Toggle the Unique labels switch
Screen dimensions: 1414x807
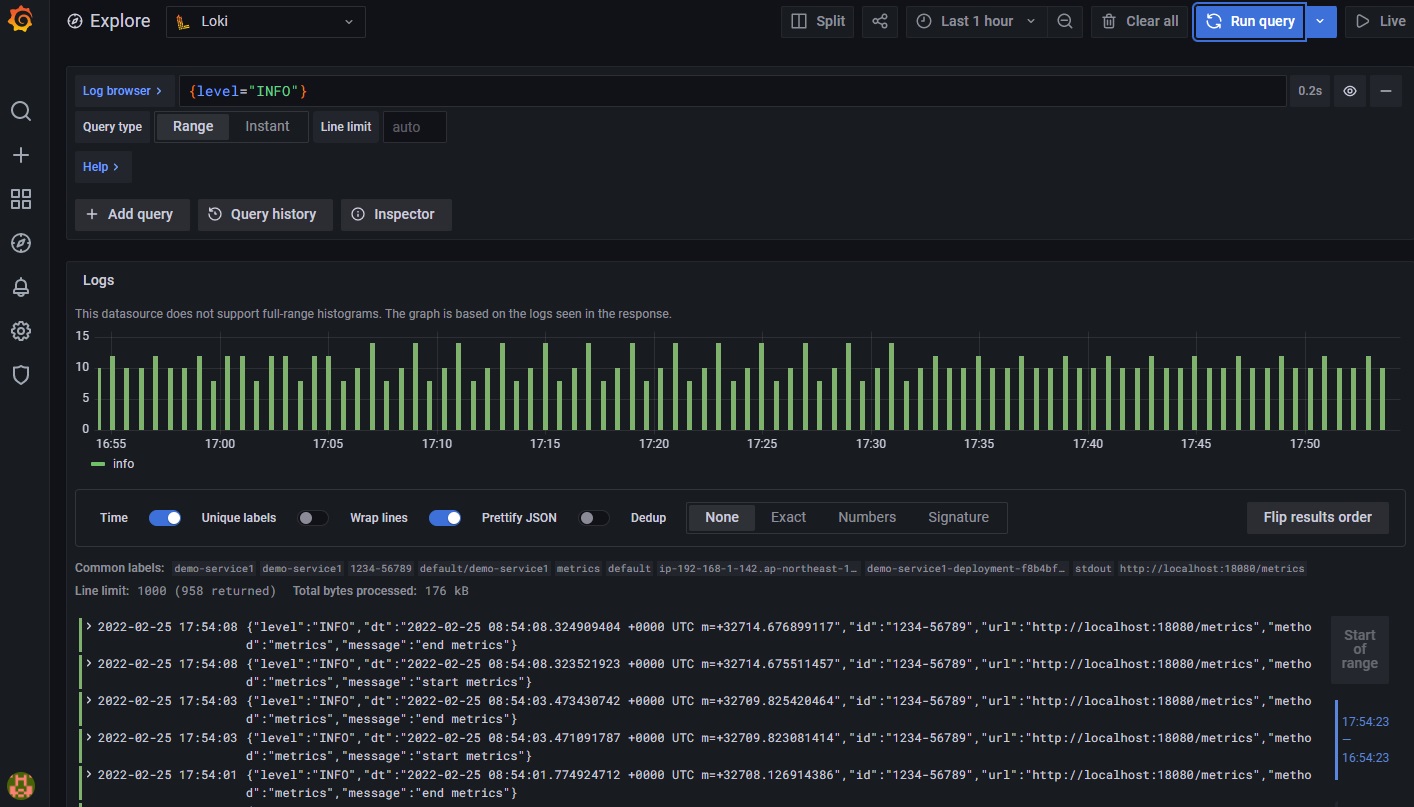[313, 518]
